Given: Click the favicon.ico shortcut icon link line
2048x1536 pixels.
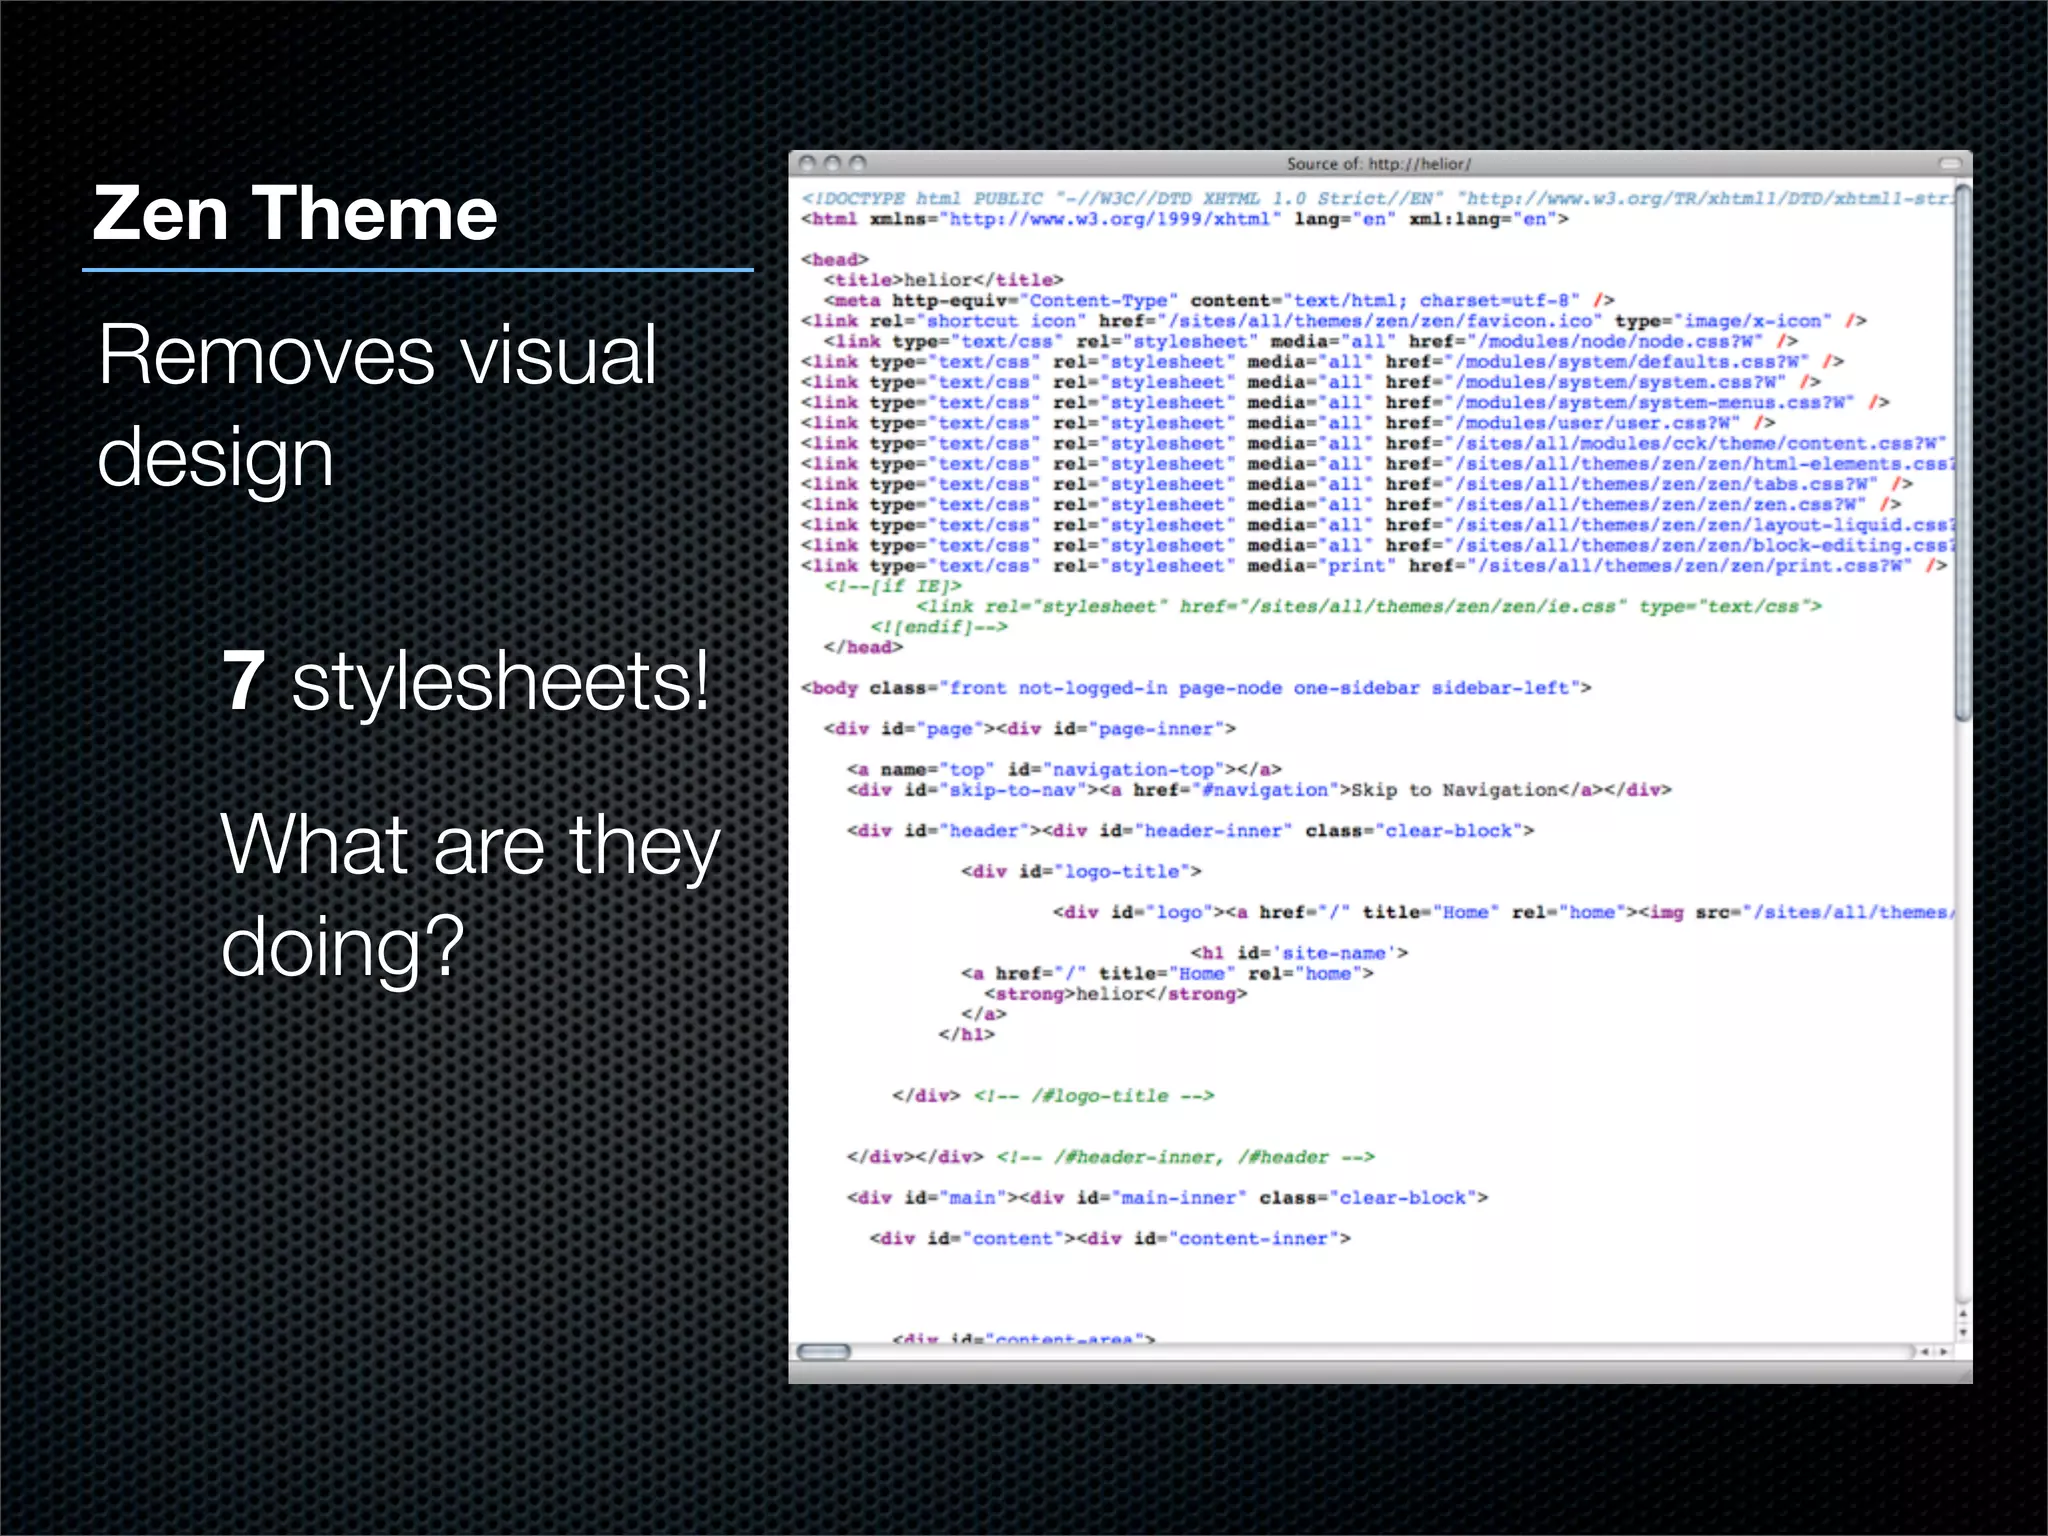Looking at the screenshot, I should (x=1334, y=321).
